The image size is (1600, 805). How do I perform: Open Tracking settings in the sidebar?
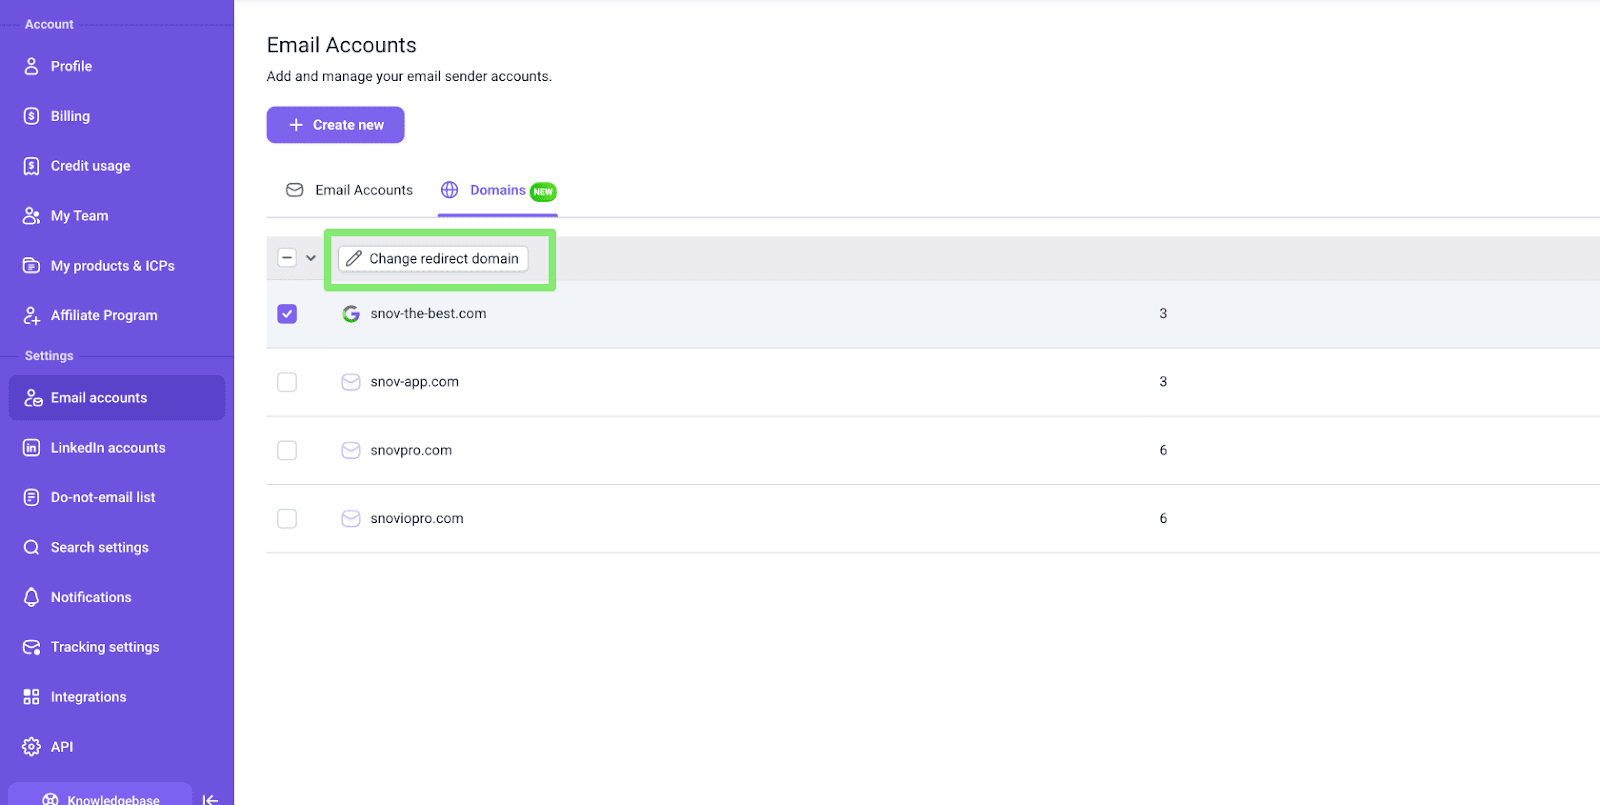[105, 647]
